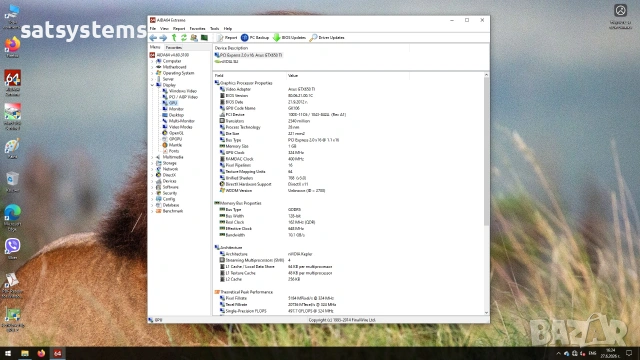Open File Explorer from the taskbar
Image resolution: width=640 pixels, height=360 pixels.
25,353
